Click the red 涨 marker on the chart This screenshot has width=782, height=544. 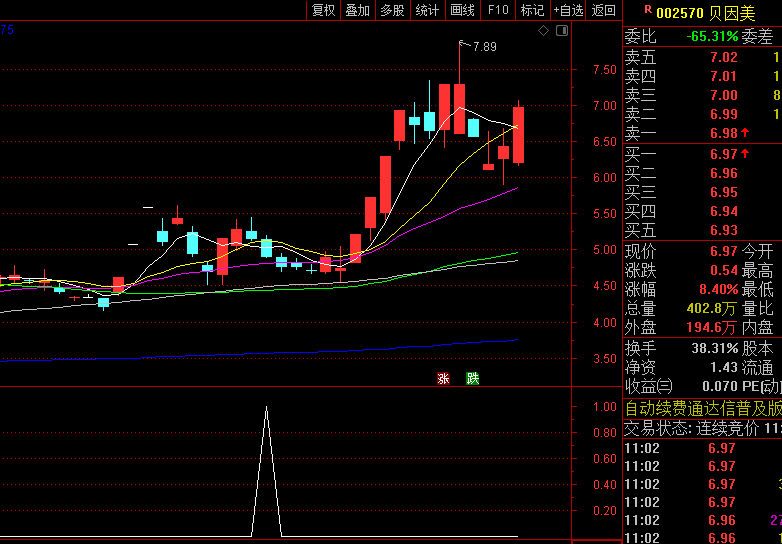443,378
